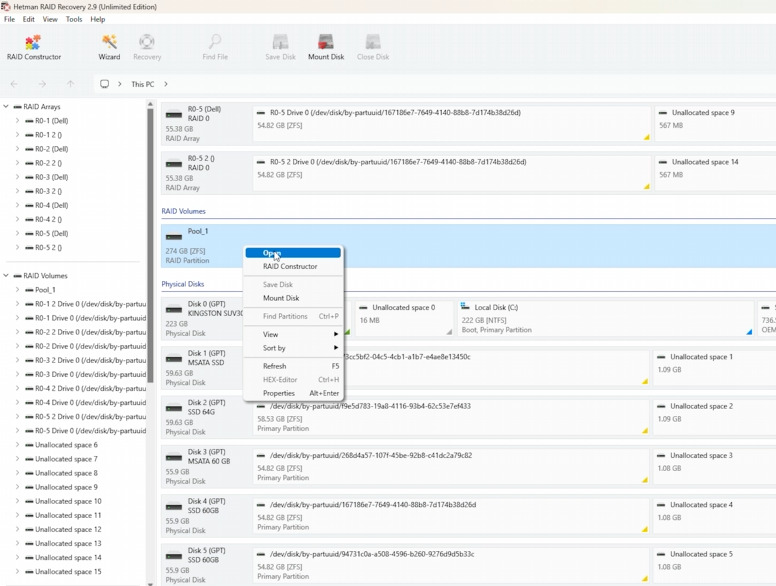Viewport: 776px width, 586px height.
Task: Open the View menu in menu bar
Action: pos(50,19)
